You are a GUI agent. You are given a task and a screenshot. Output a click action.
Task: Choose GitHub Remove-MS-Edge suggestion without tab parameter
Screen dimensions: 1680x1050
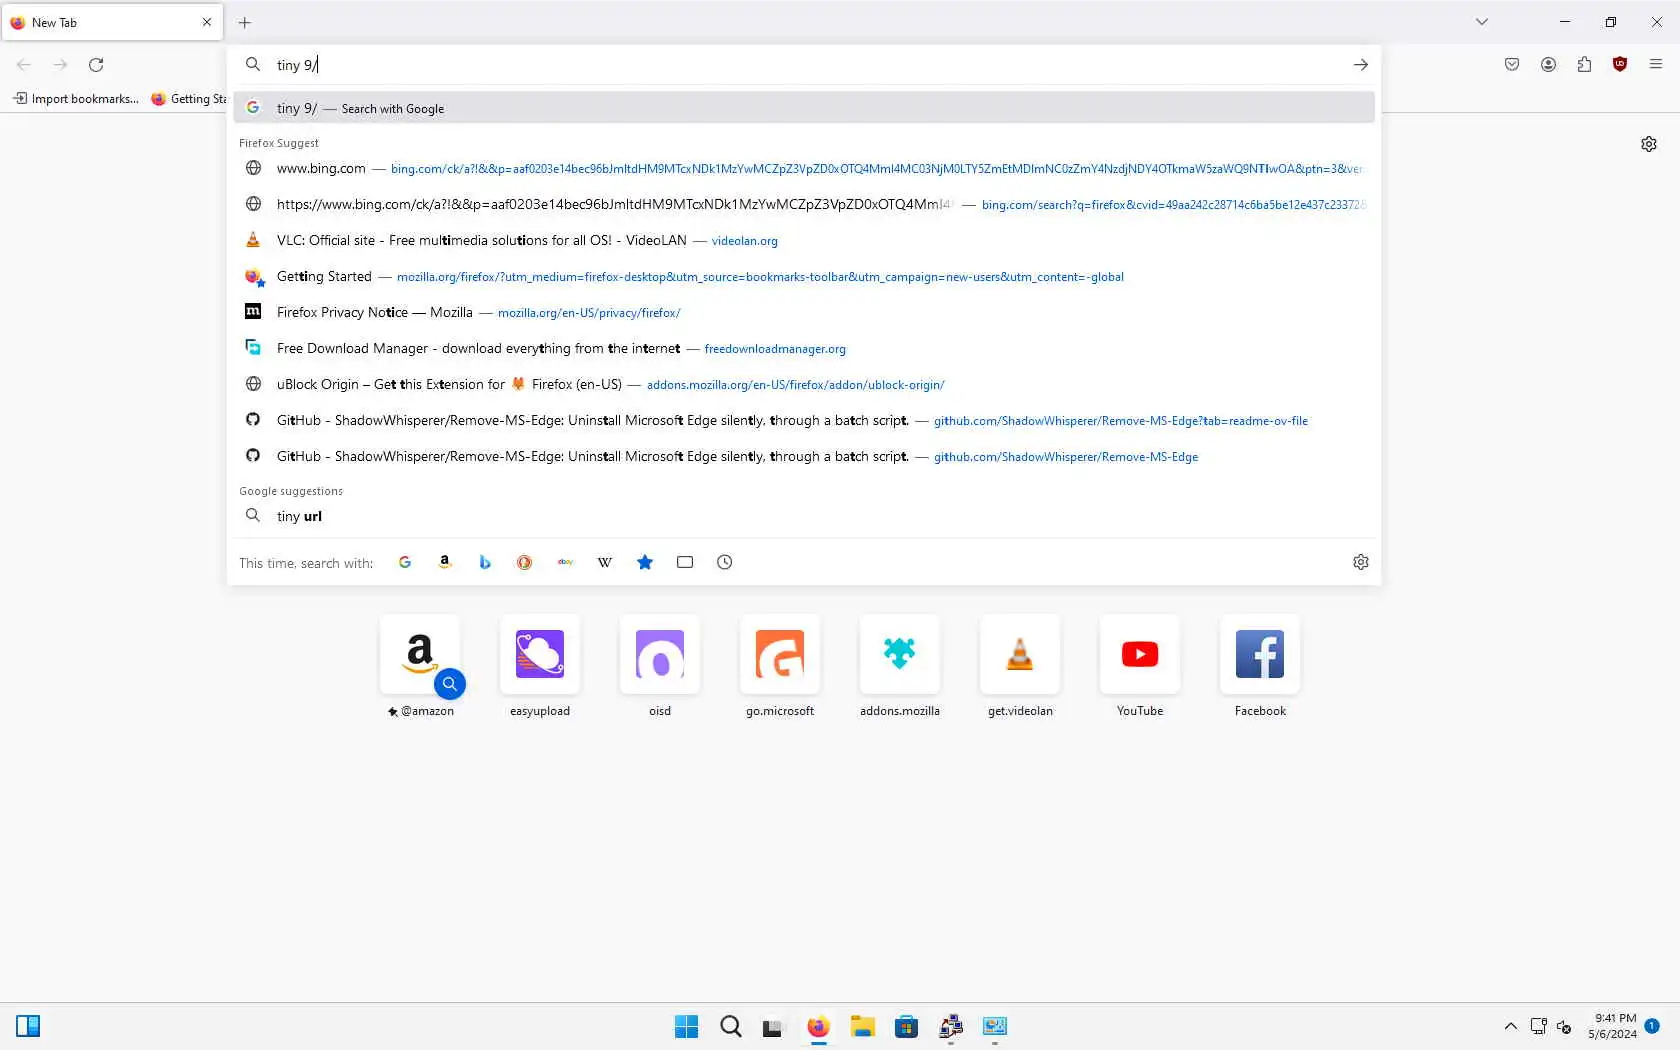pyautogui.click(x=804, y=456)
